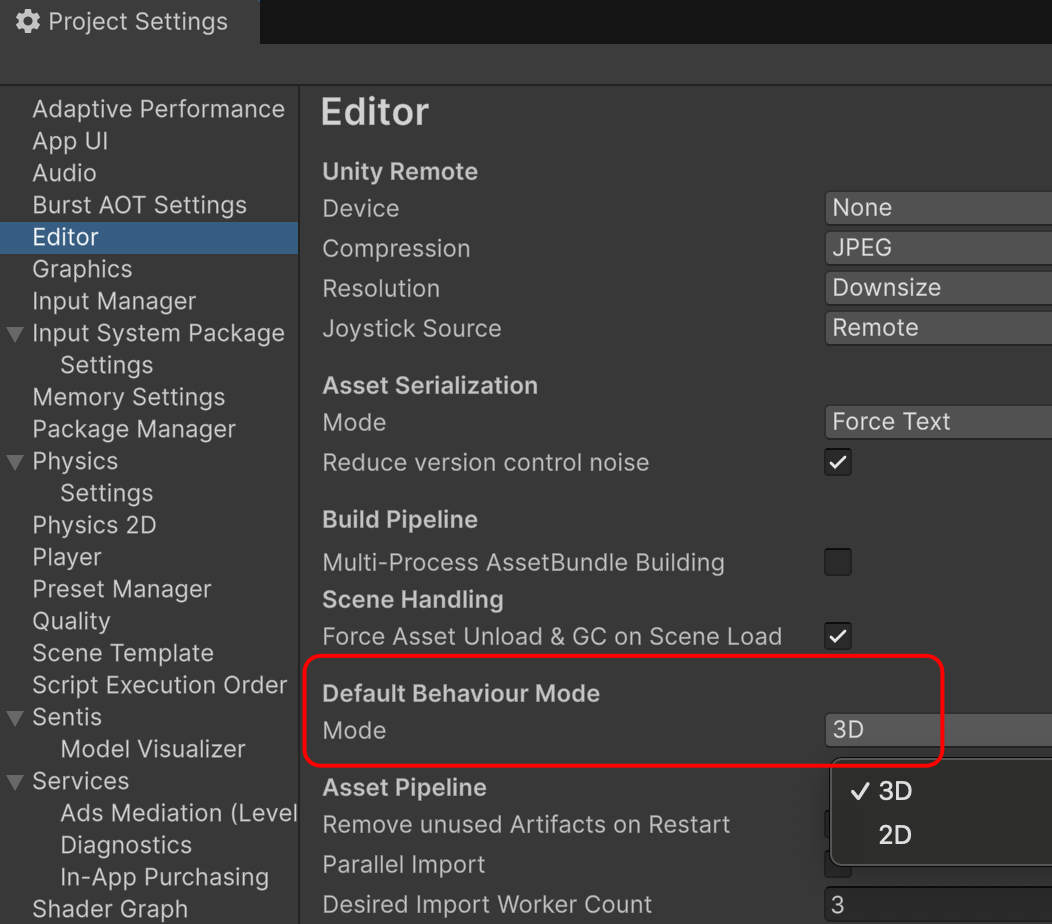Open the Unity Remote Device dropdown
This screenshot has height=924, width=1052.
click(x=939, y=208)
